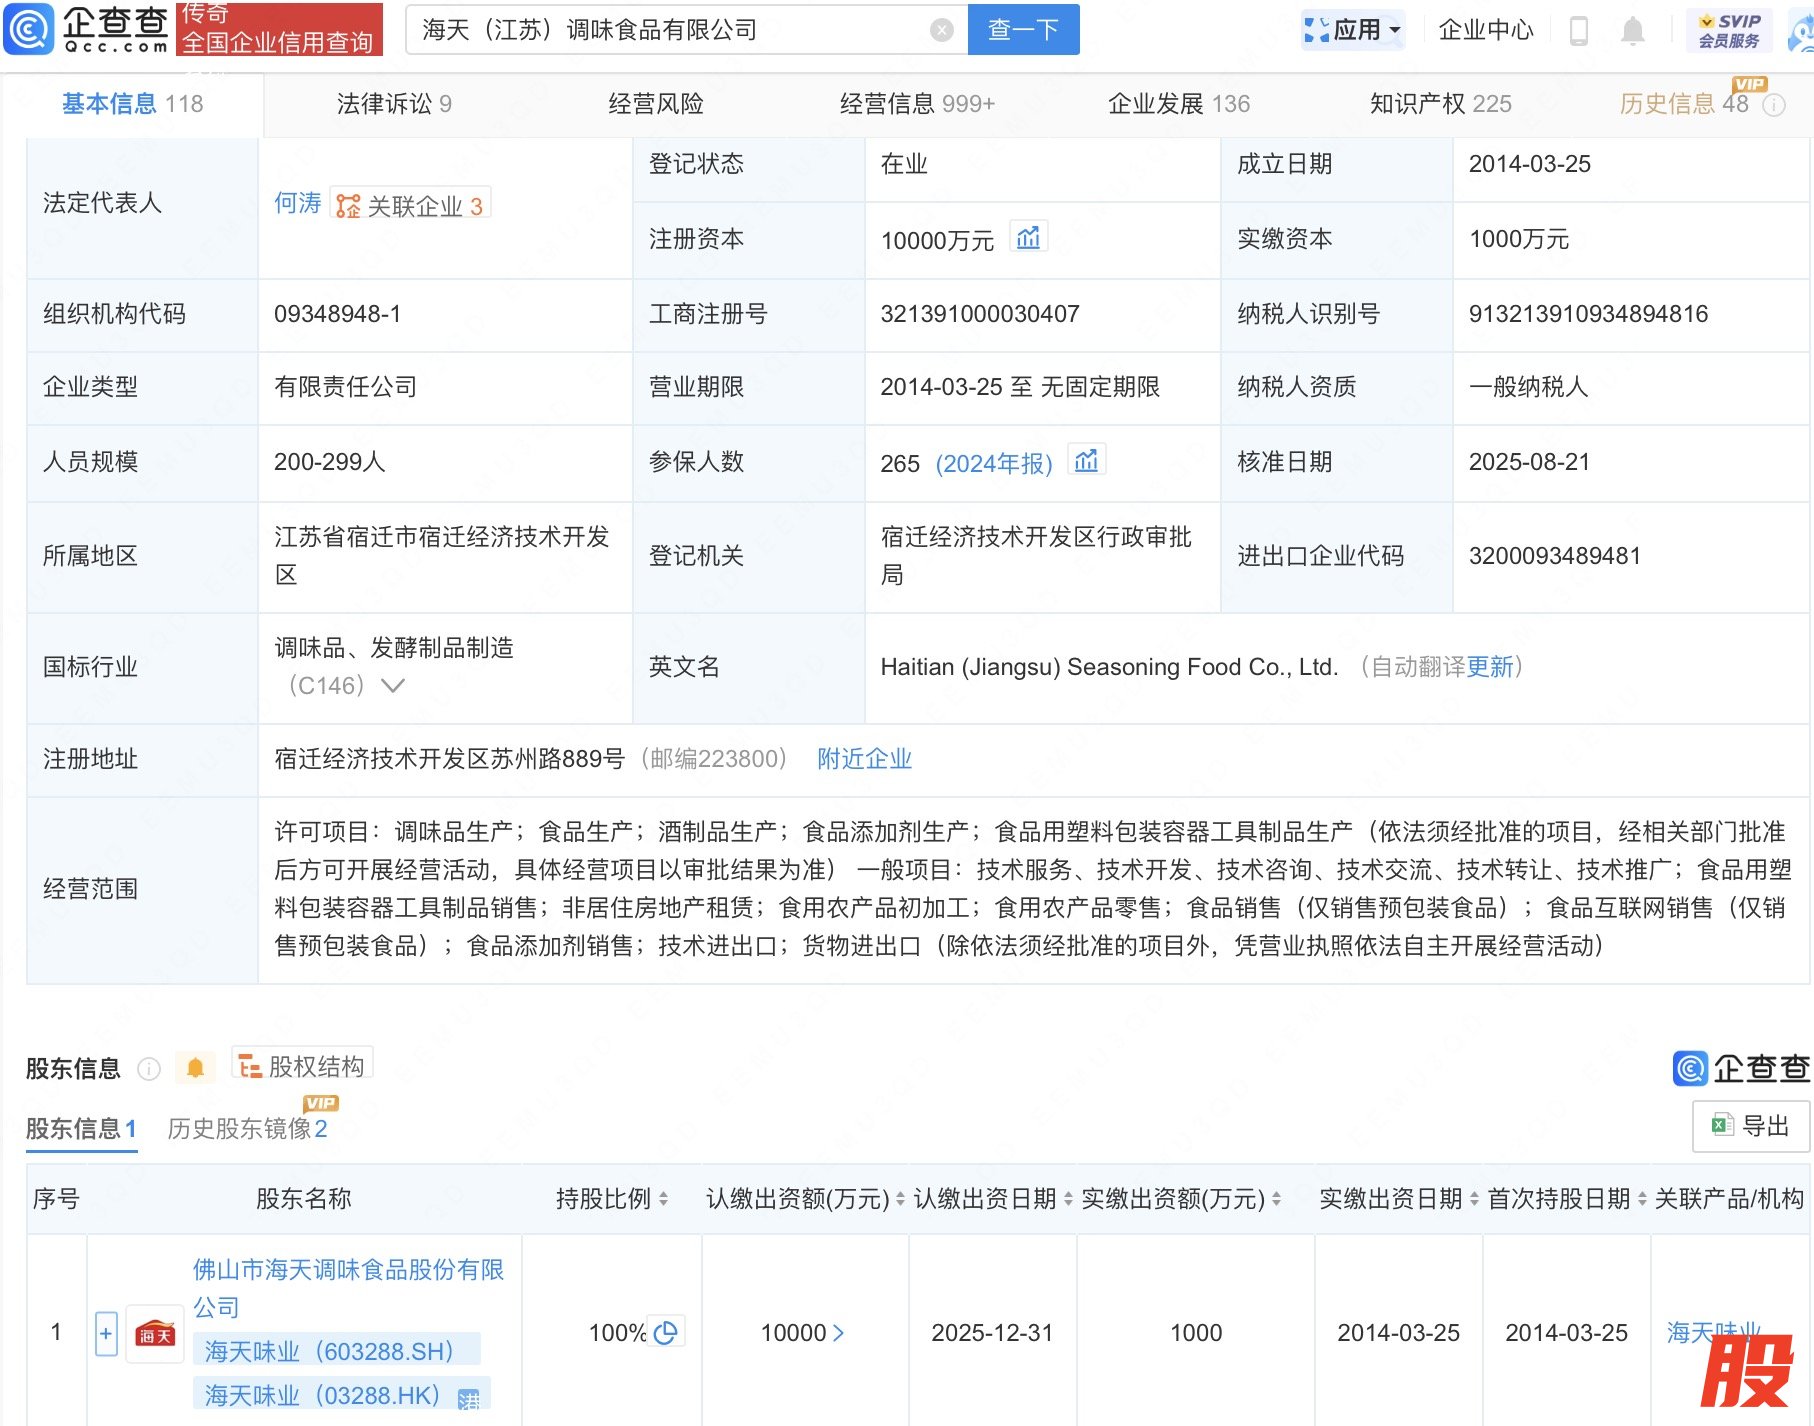Click the info icon beside 股东信息 heading

click(x=149, y=1069)
